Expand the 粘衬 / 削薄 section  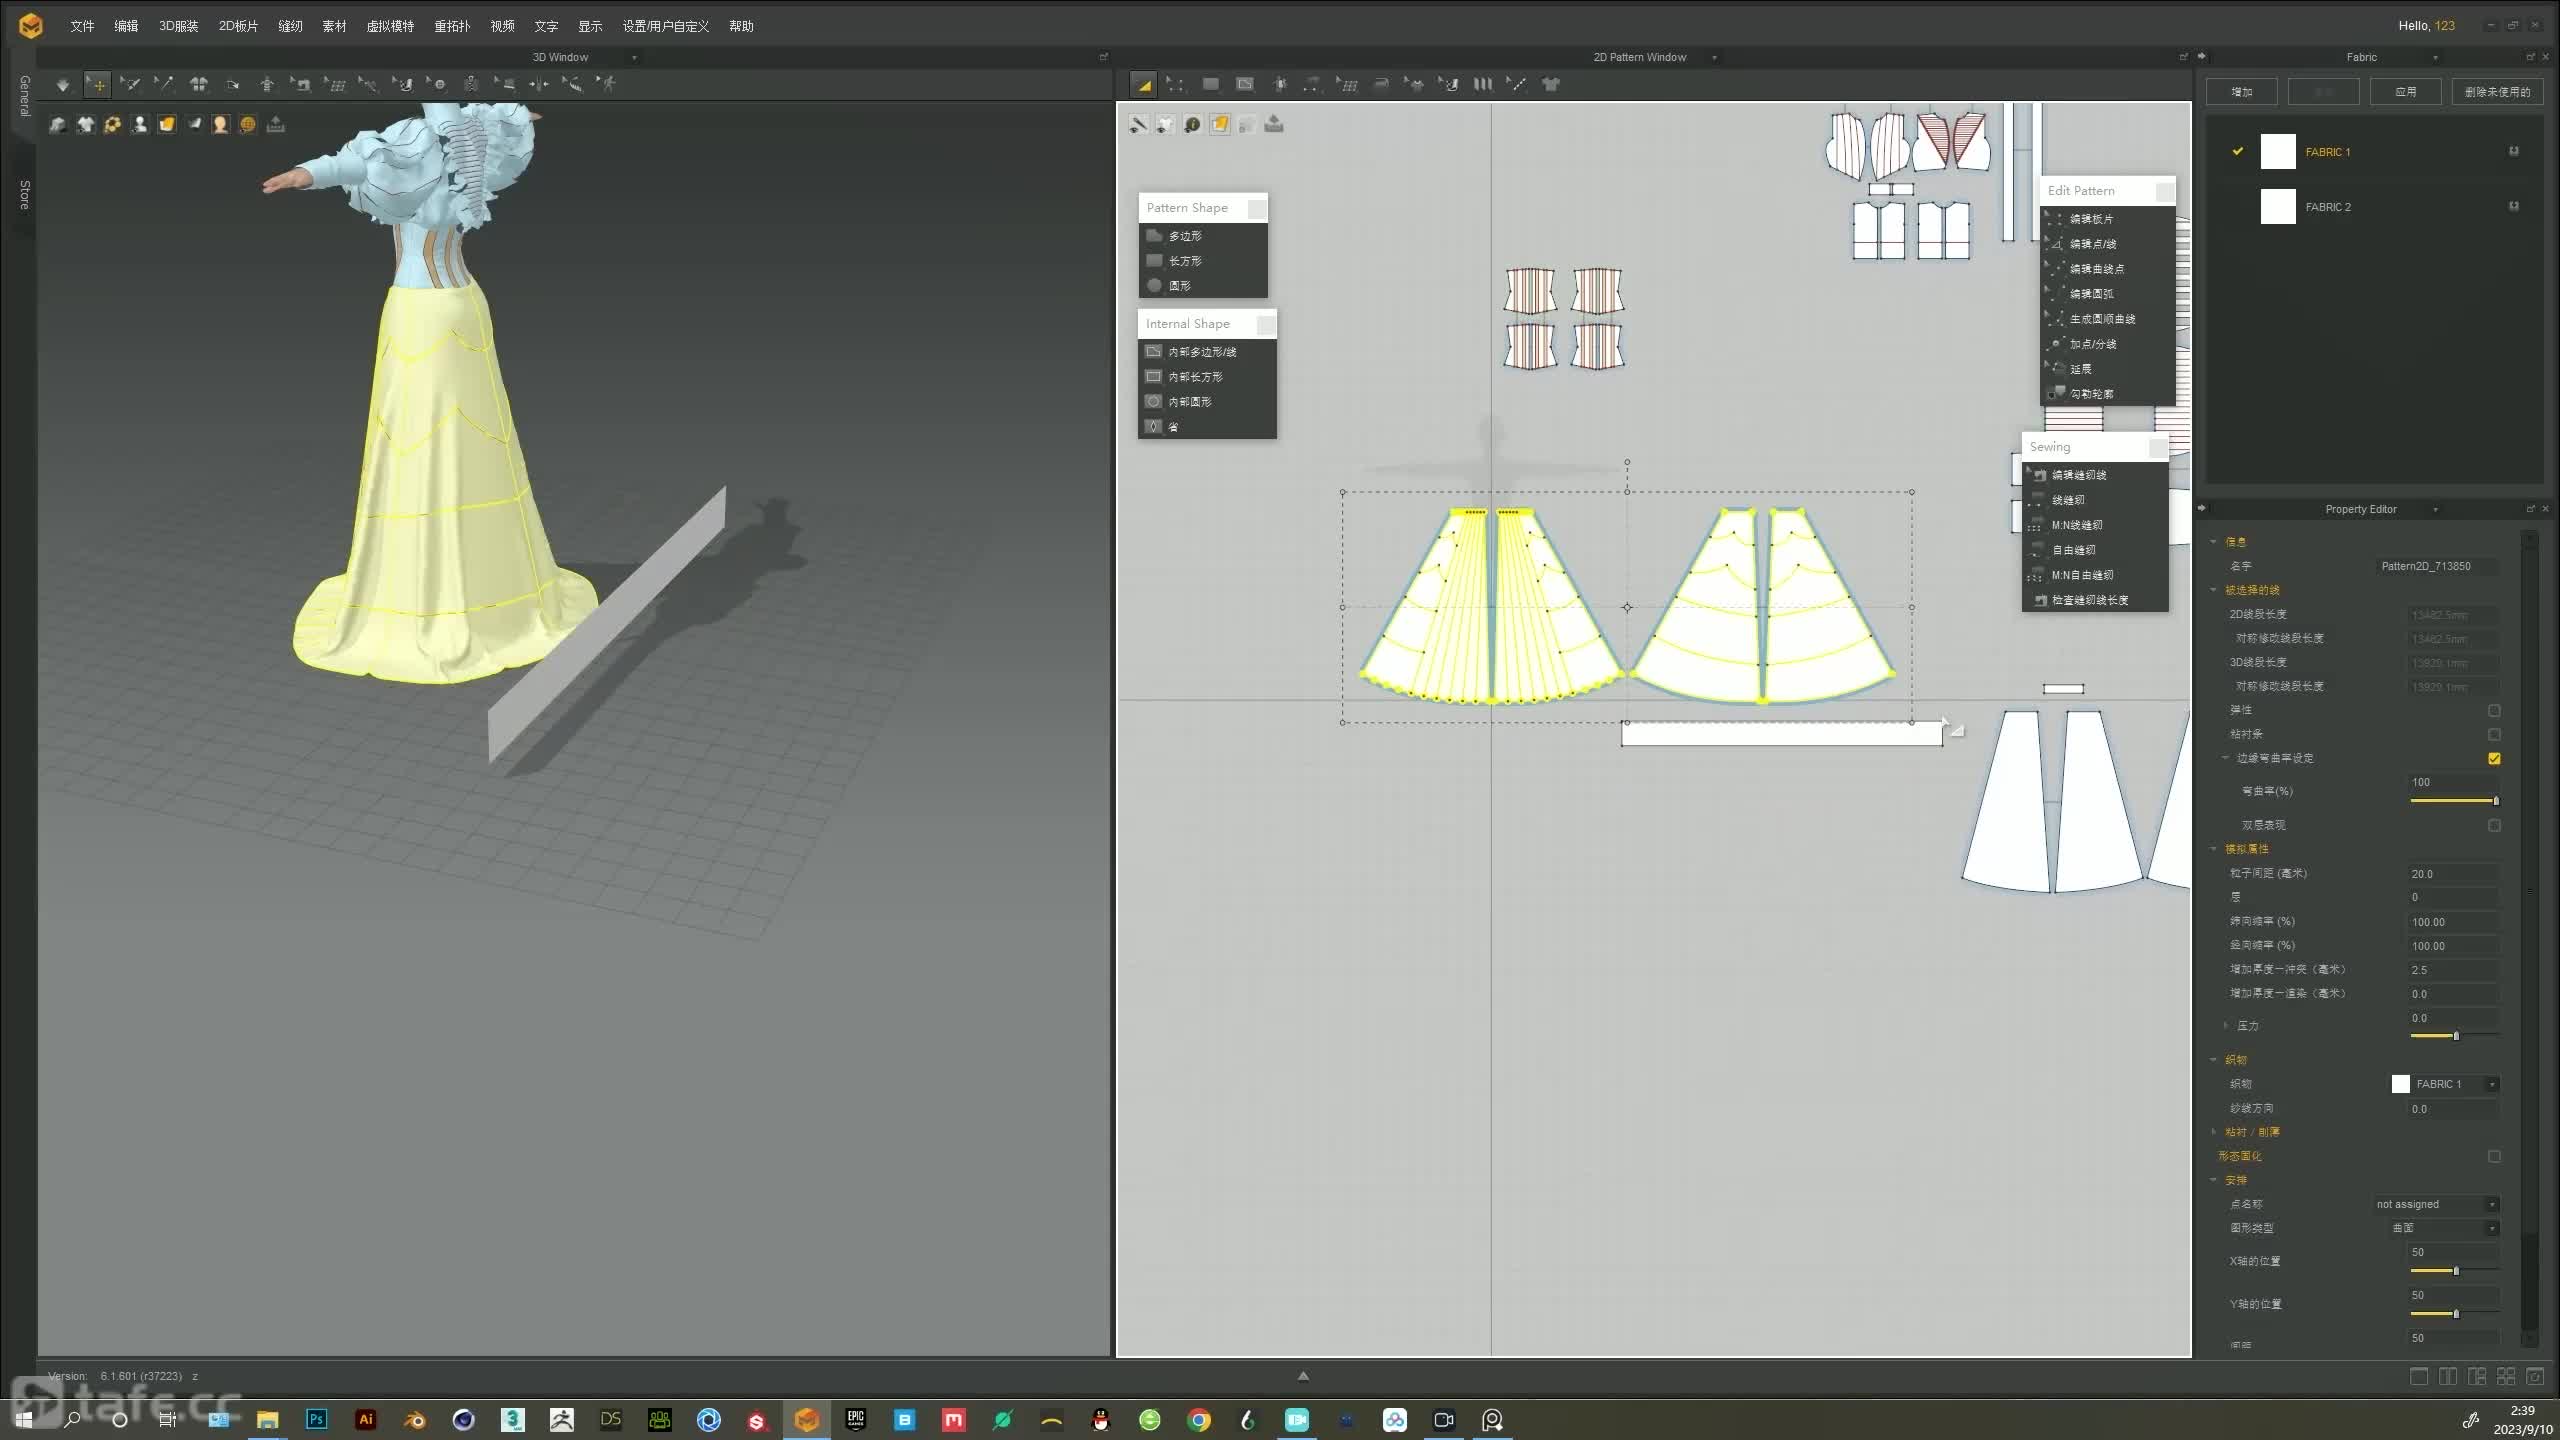tap(2214, 1131)
